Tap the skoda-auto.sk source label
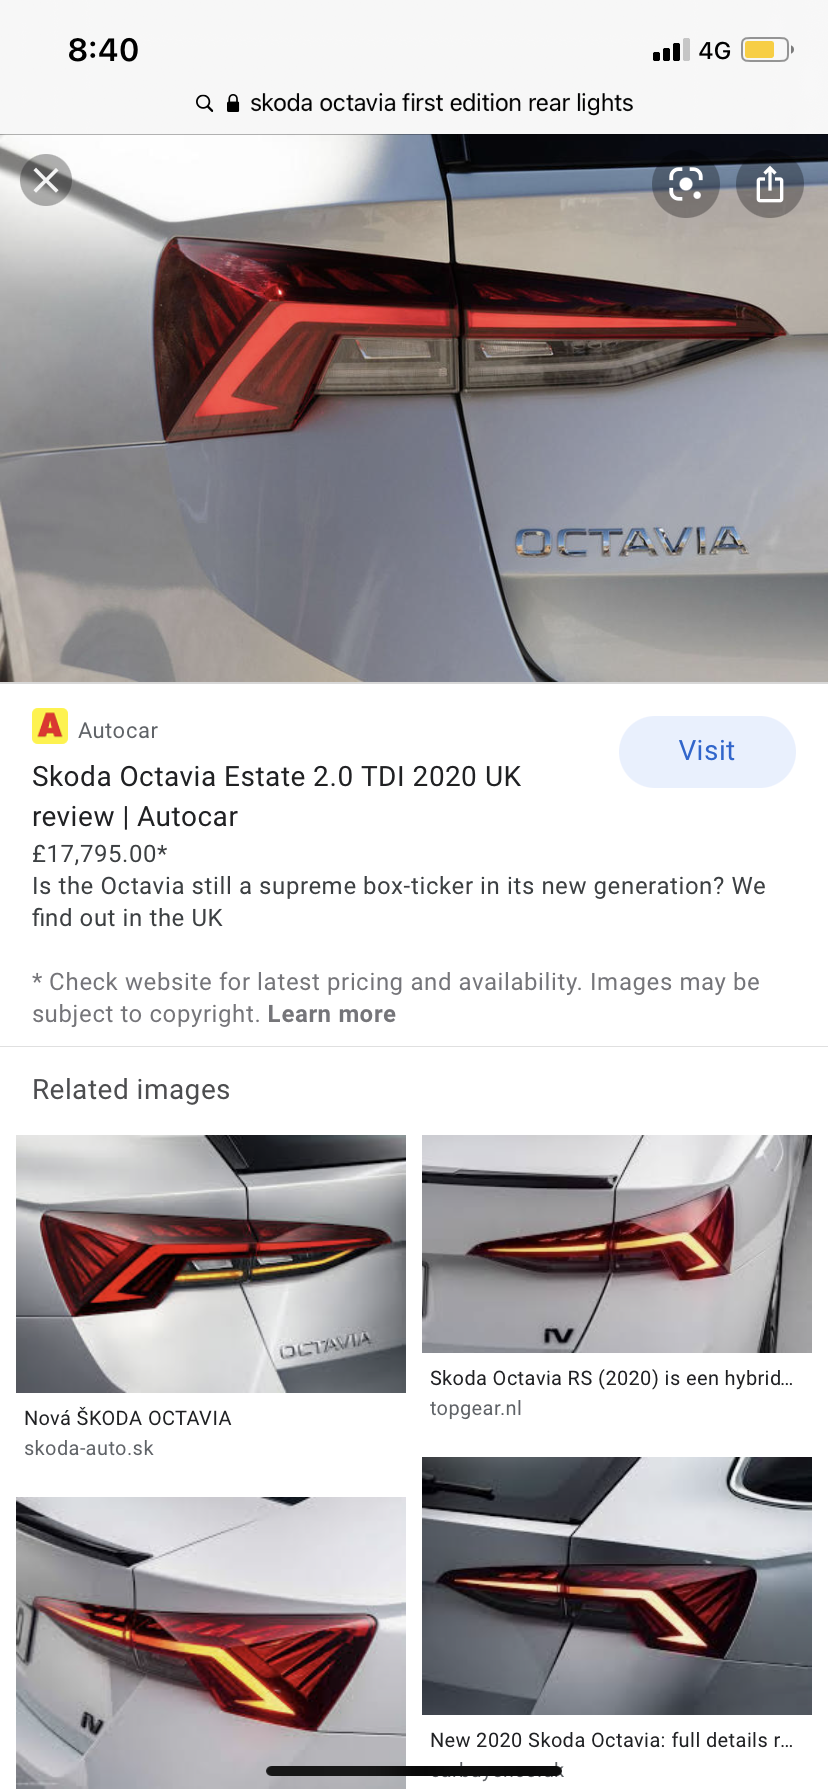Image resolution: width=828 pixels, height=1792 pixels. point(89,1448)
